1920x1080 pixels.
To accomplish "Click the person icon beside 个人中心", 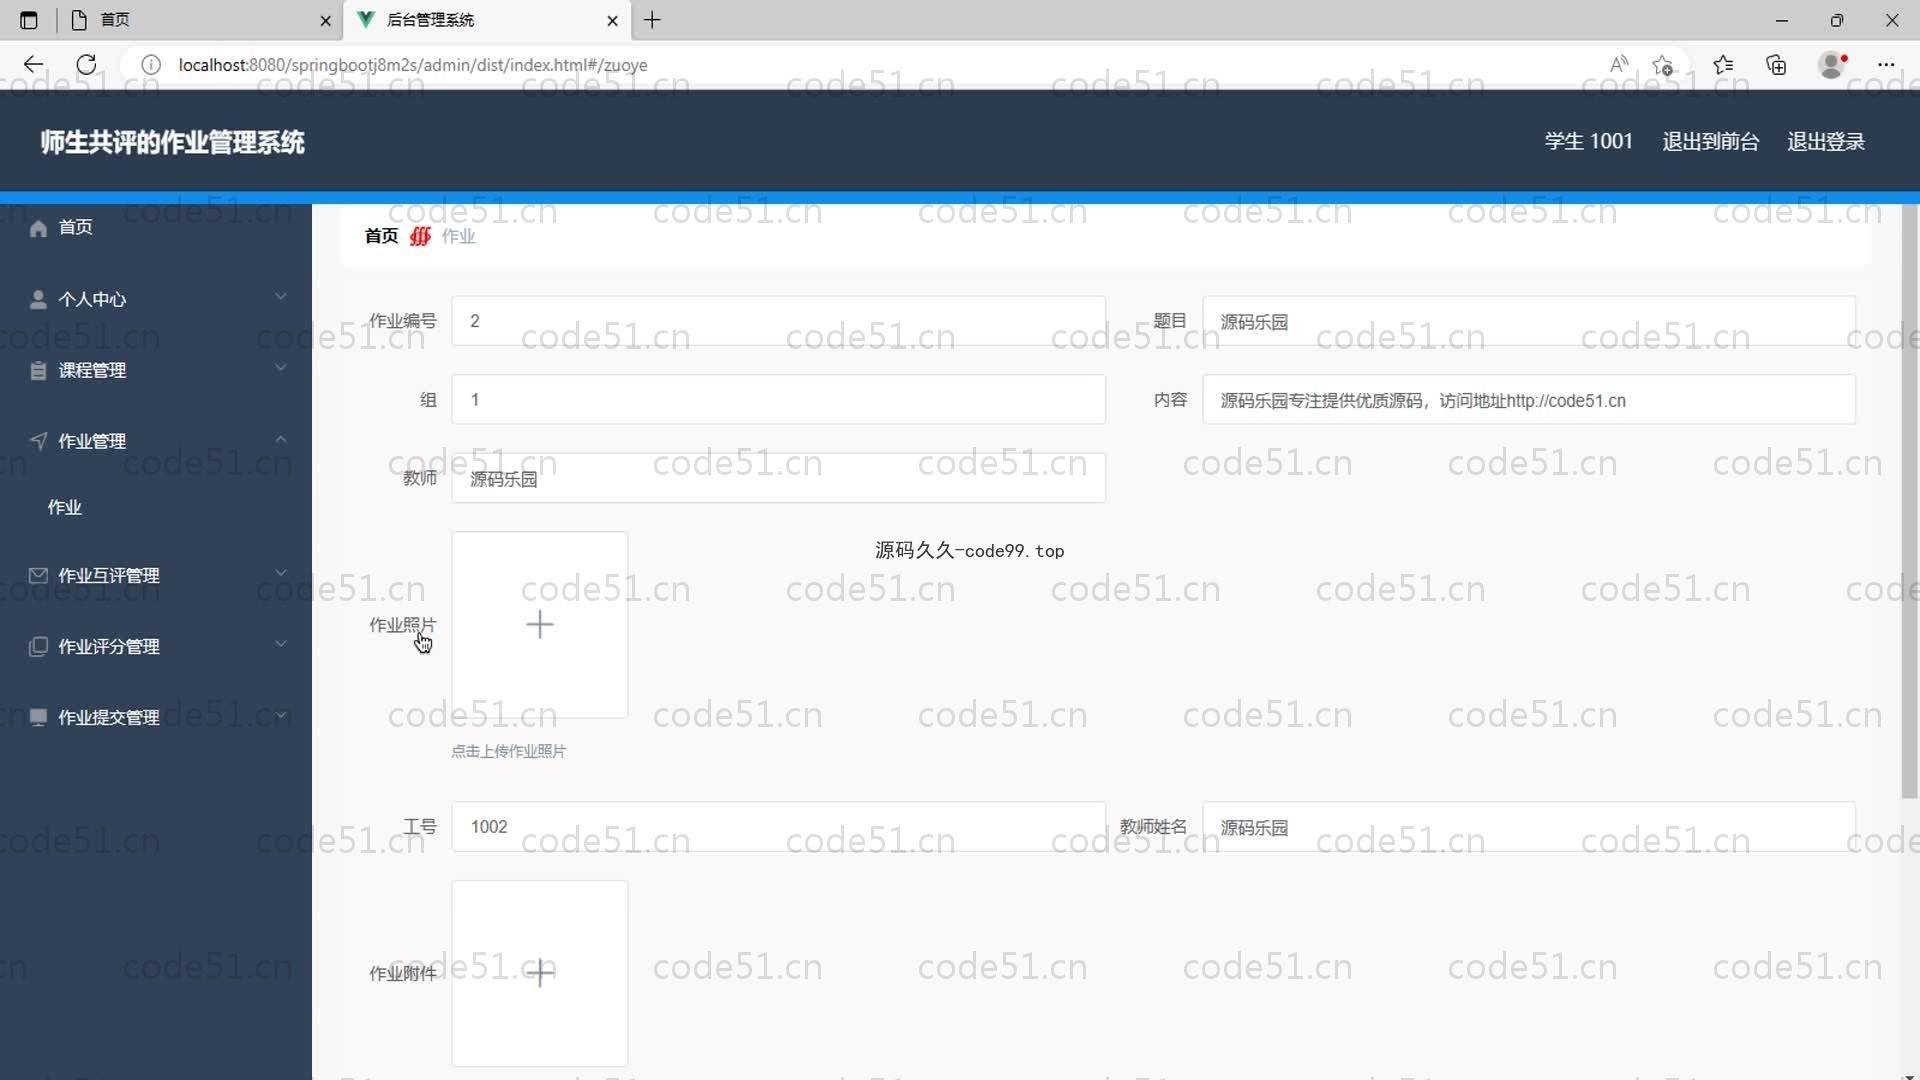I will [x=38, y=299].
